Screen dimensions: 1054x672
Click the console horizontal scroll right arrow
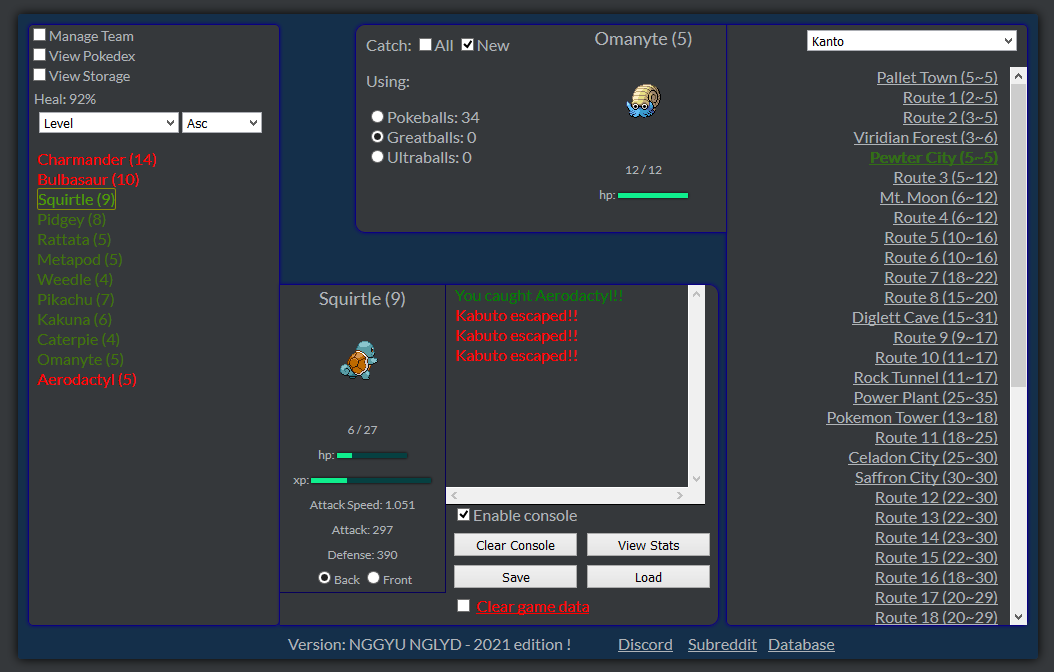coord(680,495)
